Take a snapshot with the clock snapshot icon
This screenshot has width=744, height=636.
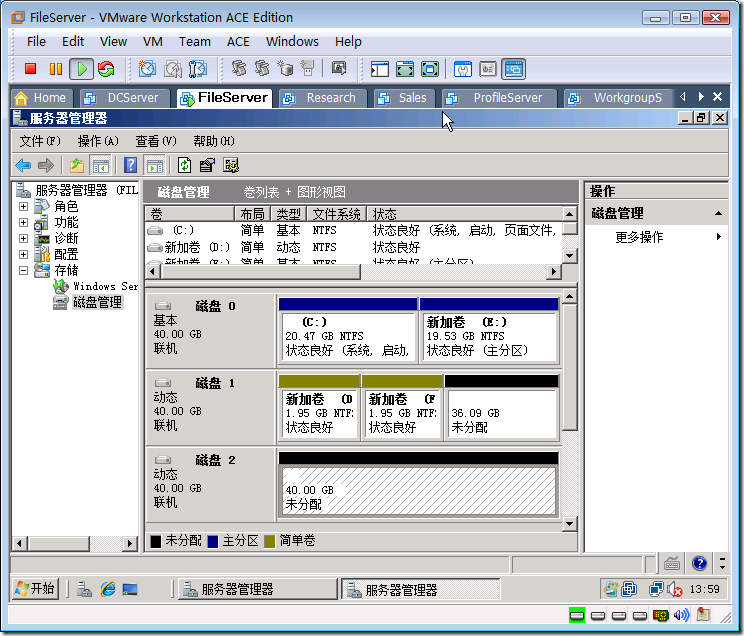point(147,69)
